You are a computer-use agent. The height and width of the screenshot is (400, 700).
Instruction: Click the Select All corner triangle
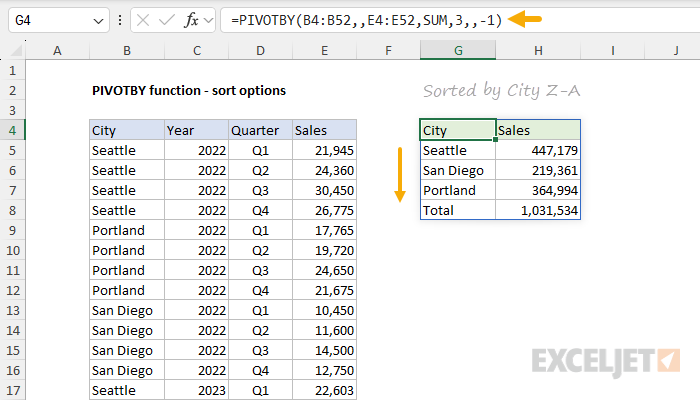[x=17, y=51]
